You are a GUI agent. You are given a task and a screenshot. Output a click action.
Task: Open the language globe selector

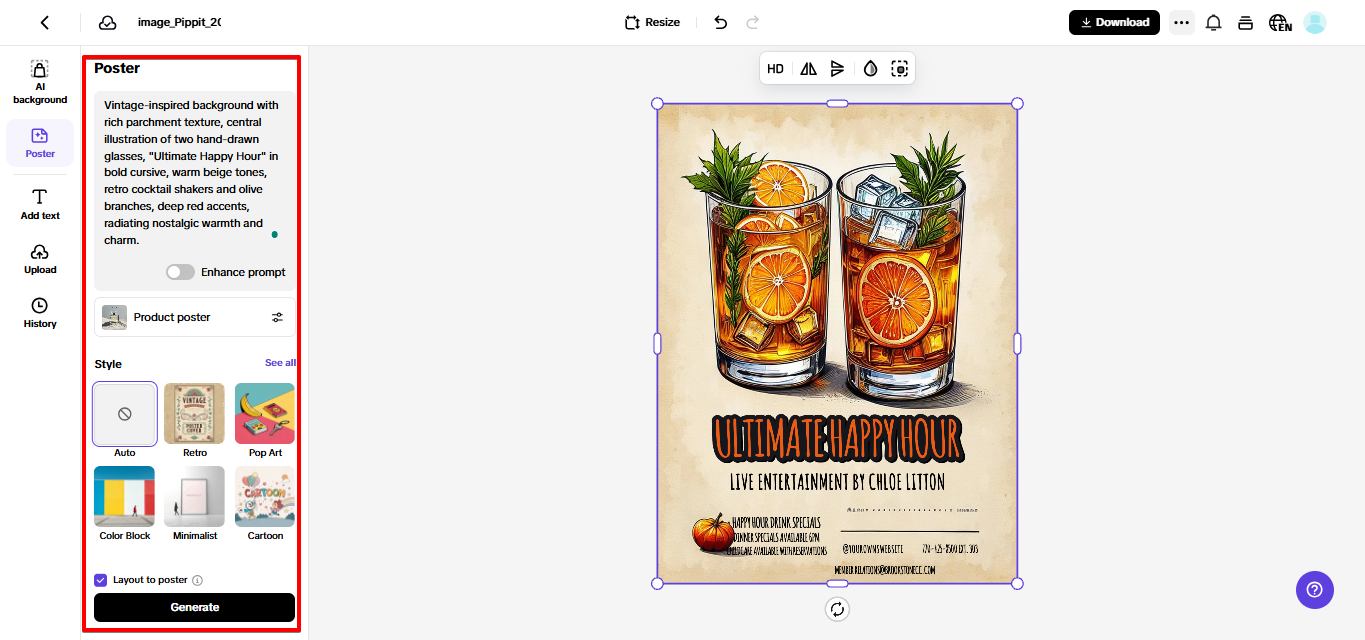pyautogui.click(x=1279, y=22)
